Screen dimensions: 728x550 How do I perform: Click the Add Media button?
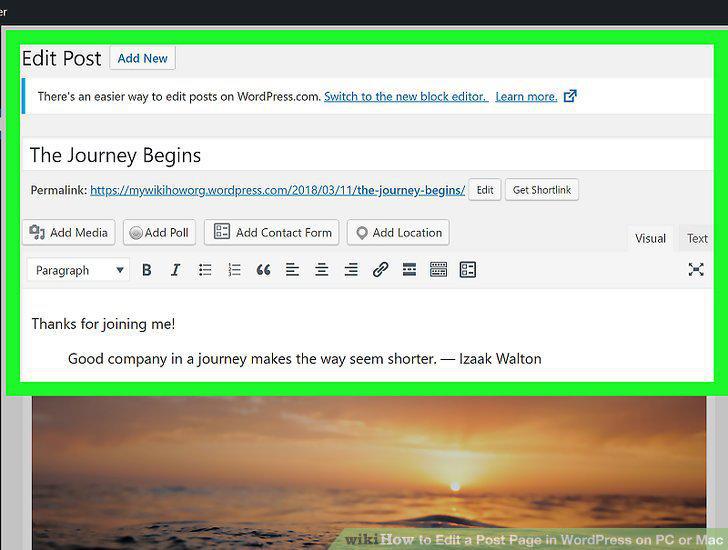click(x=69, y=233)
